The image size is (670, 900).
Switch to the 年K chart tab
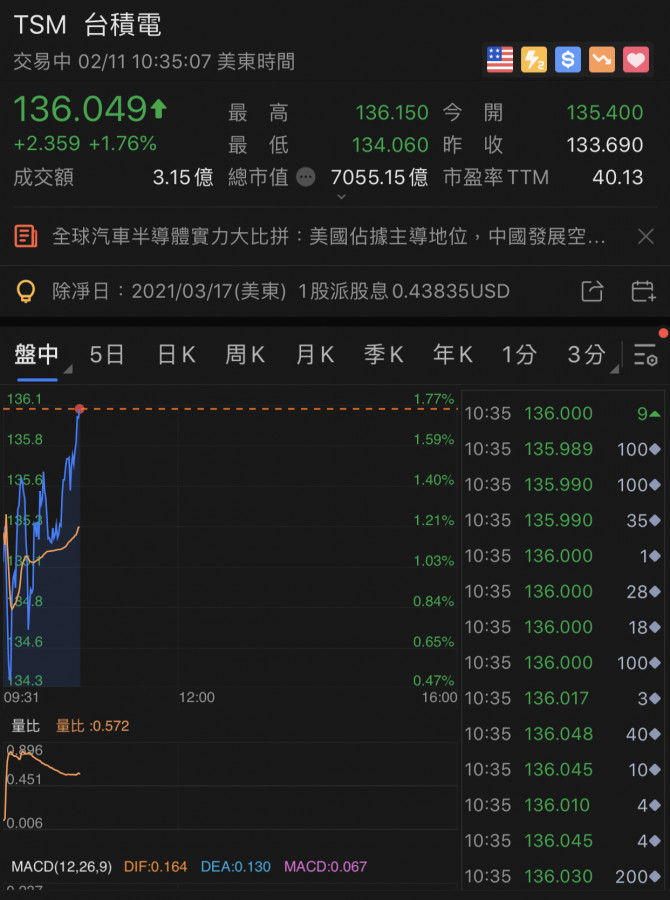(453, 355)
